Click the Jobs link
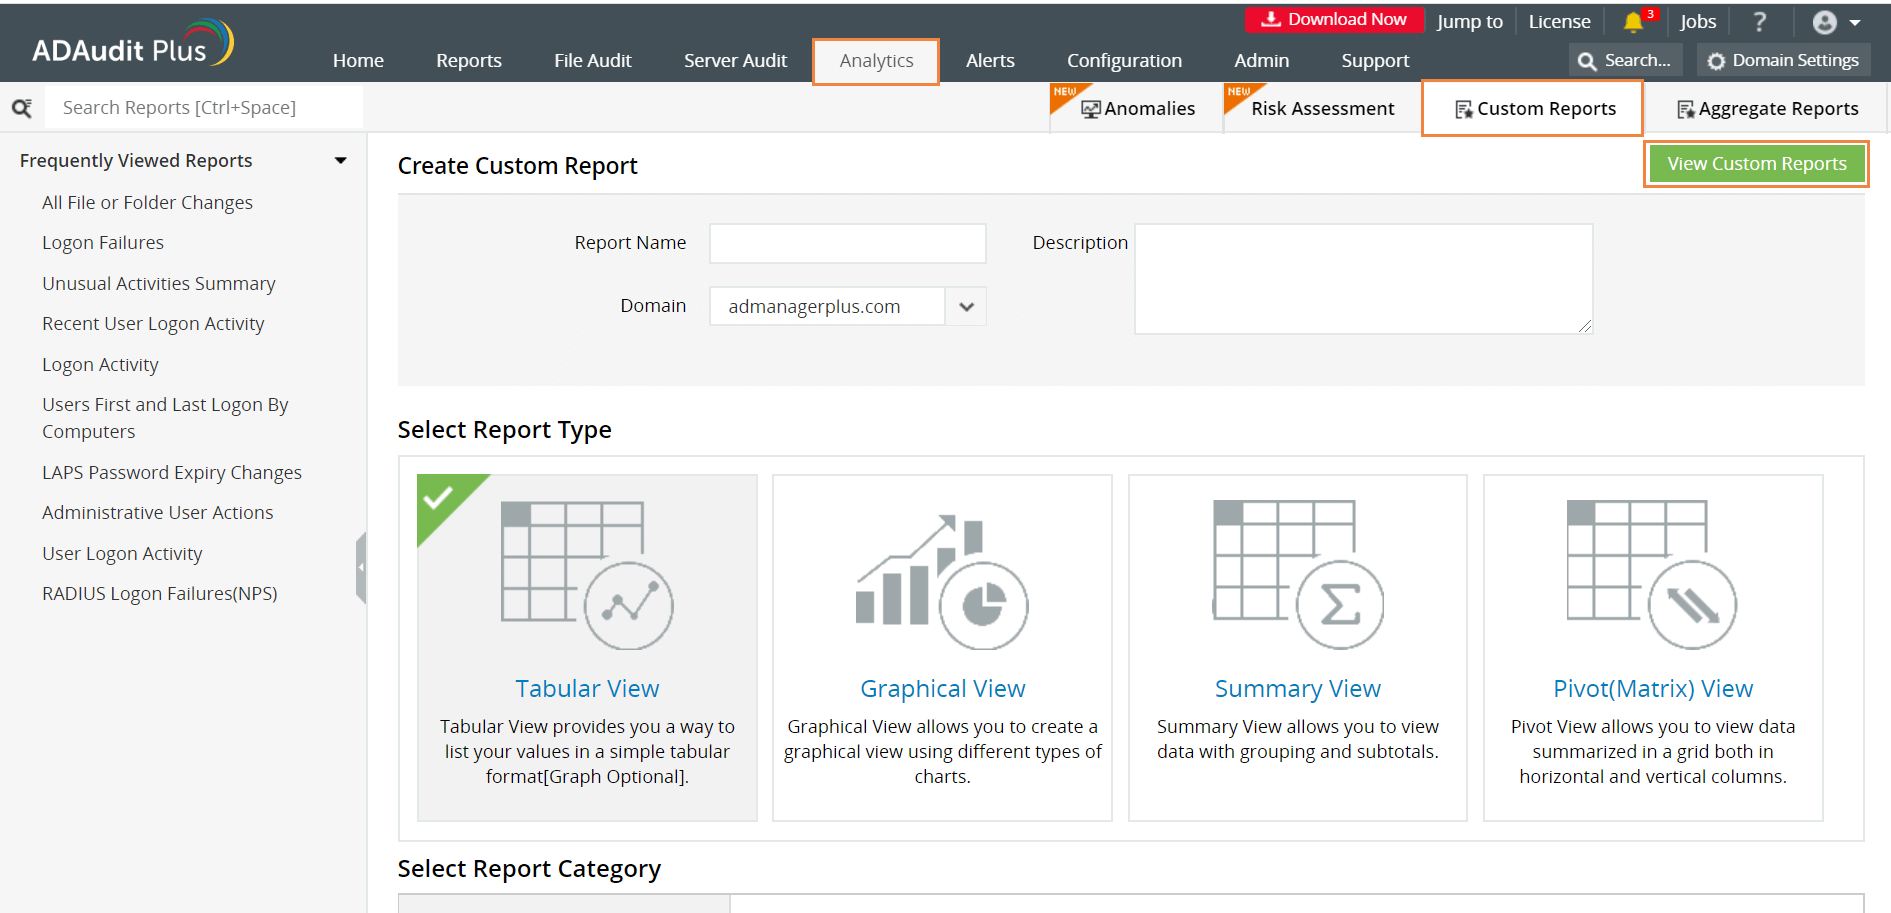Viewport: 1891px width, 913px height. click(x=1698, y=22)
